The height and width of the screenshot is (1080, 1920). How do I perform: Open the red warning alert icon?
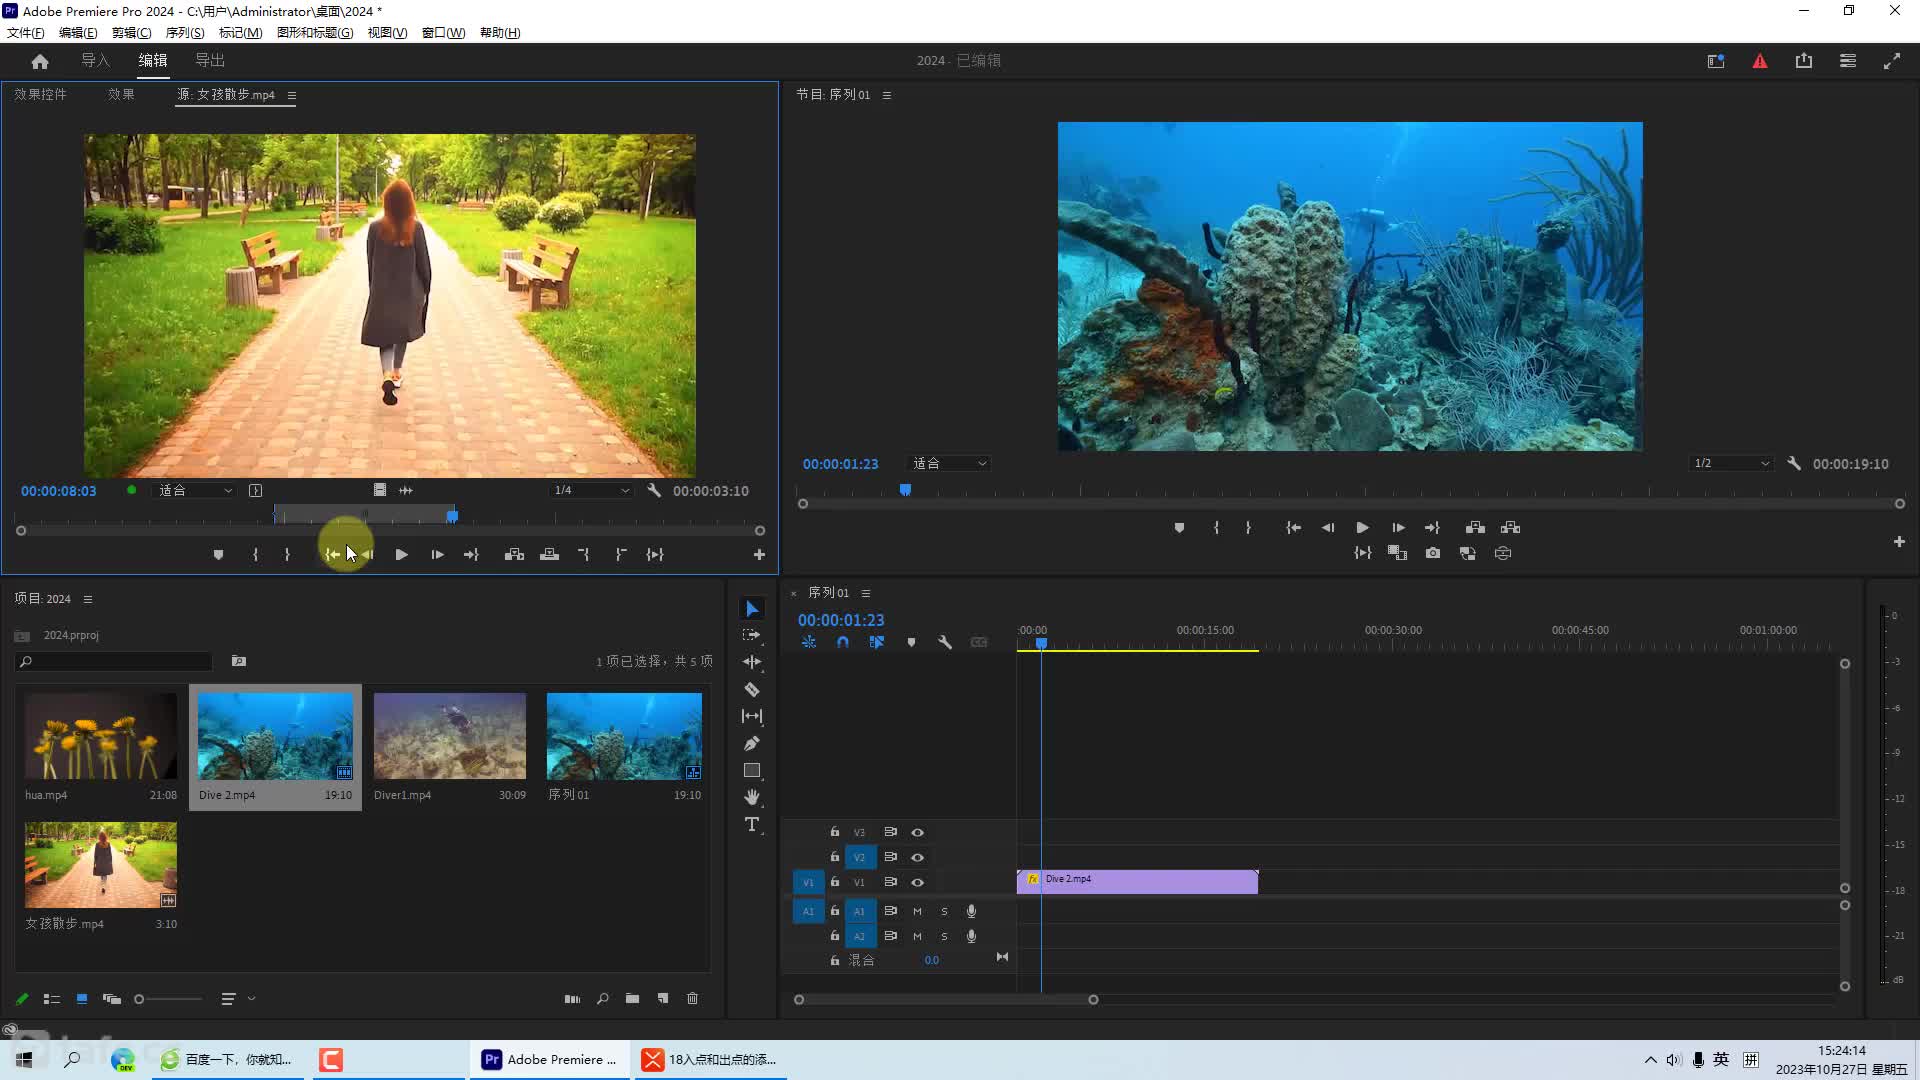(x=1760, y=61)
